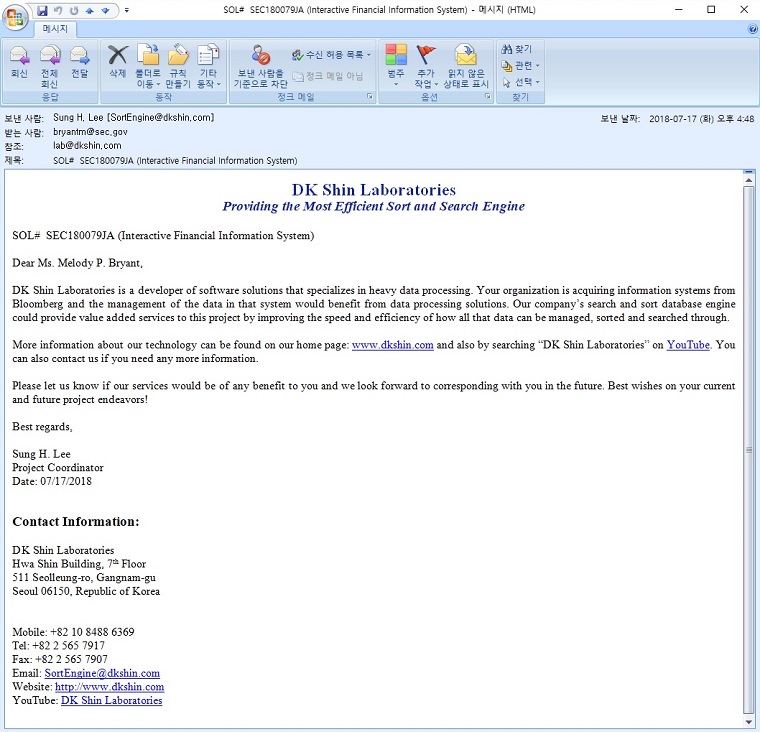Click Create Rule (규칙 만들기) icon
The width and height of the screenshot is (760, 732).
[178, 62]
